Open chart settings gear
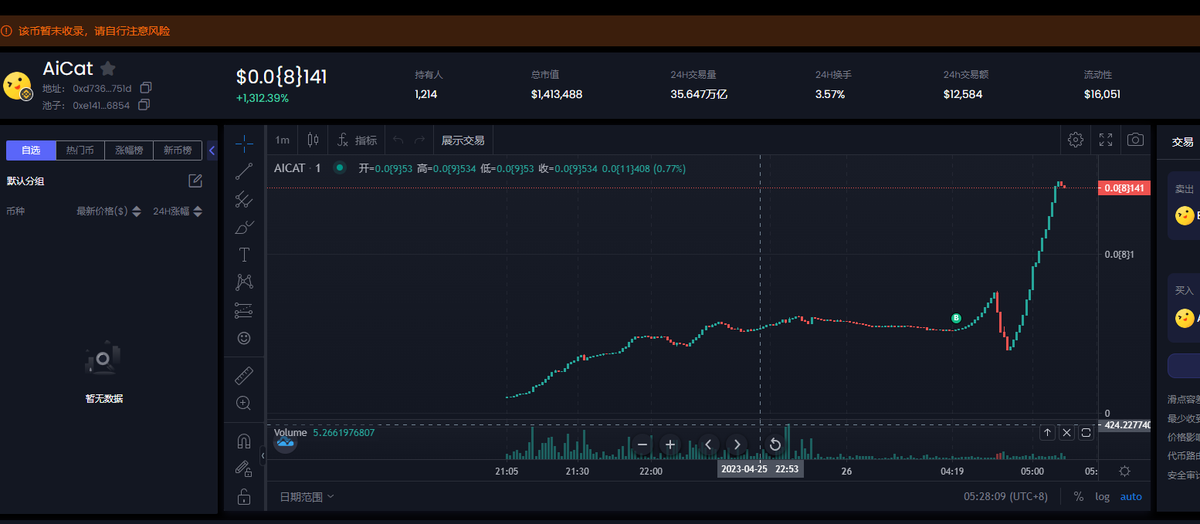 pos(1075,140)
